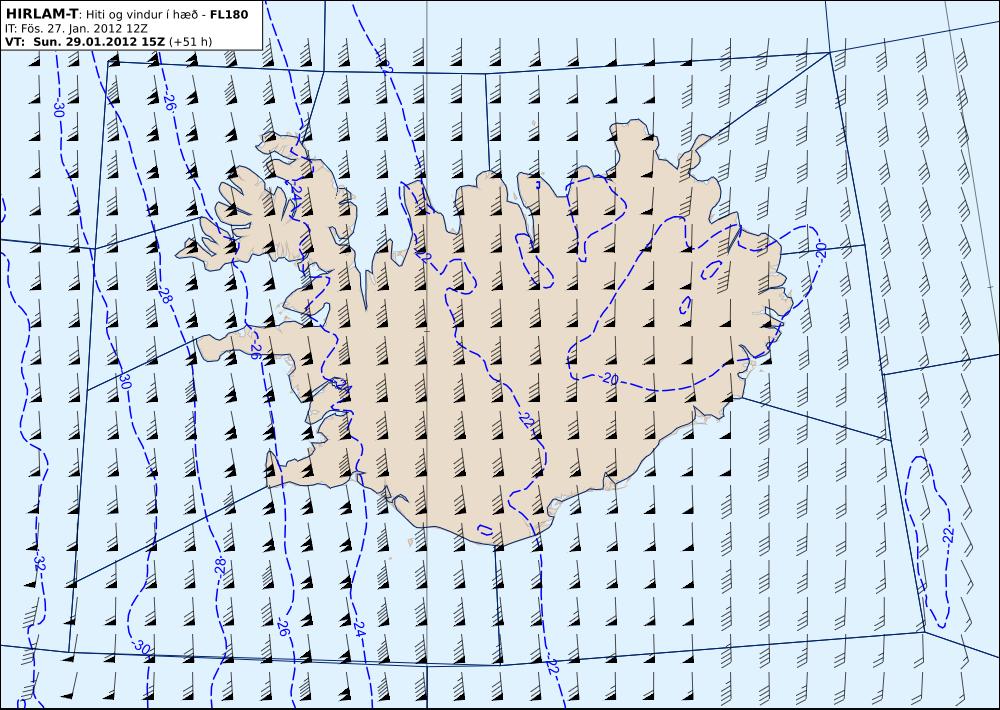Click the 'IT: Fös. 27. Jan. 2012 12Z' line

(x=76, y=29)
